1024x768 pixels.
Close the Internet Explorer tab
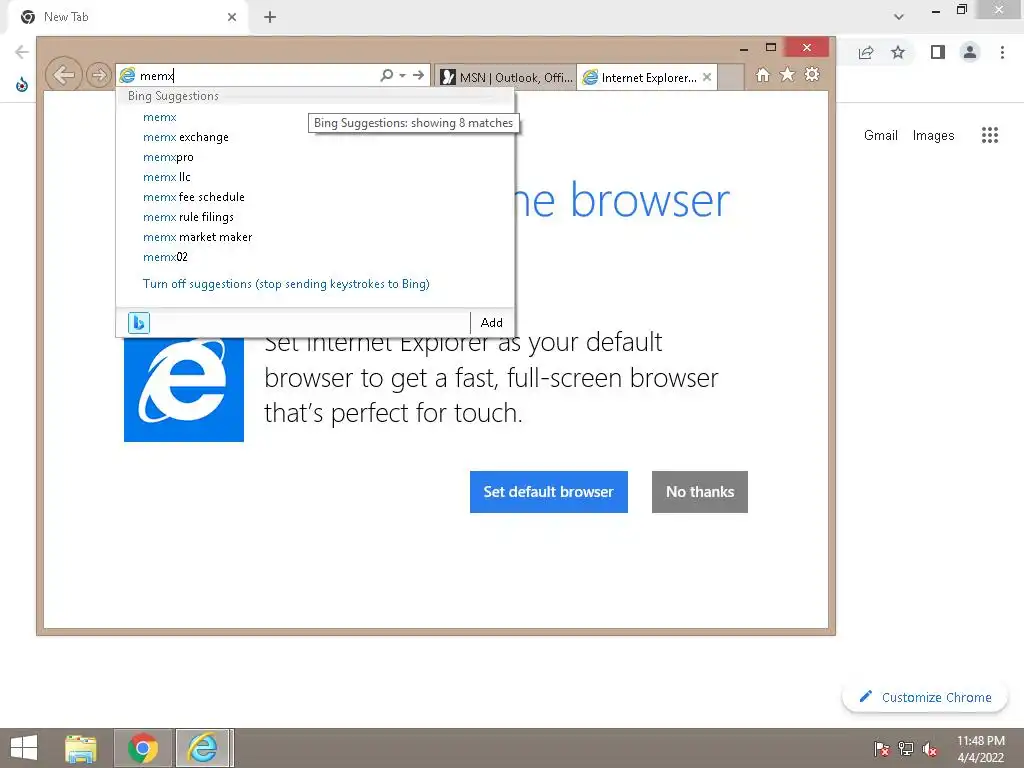[707, 77]
